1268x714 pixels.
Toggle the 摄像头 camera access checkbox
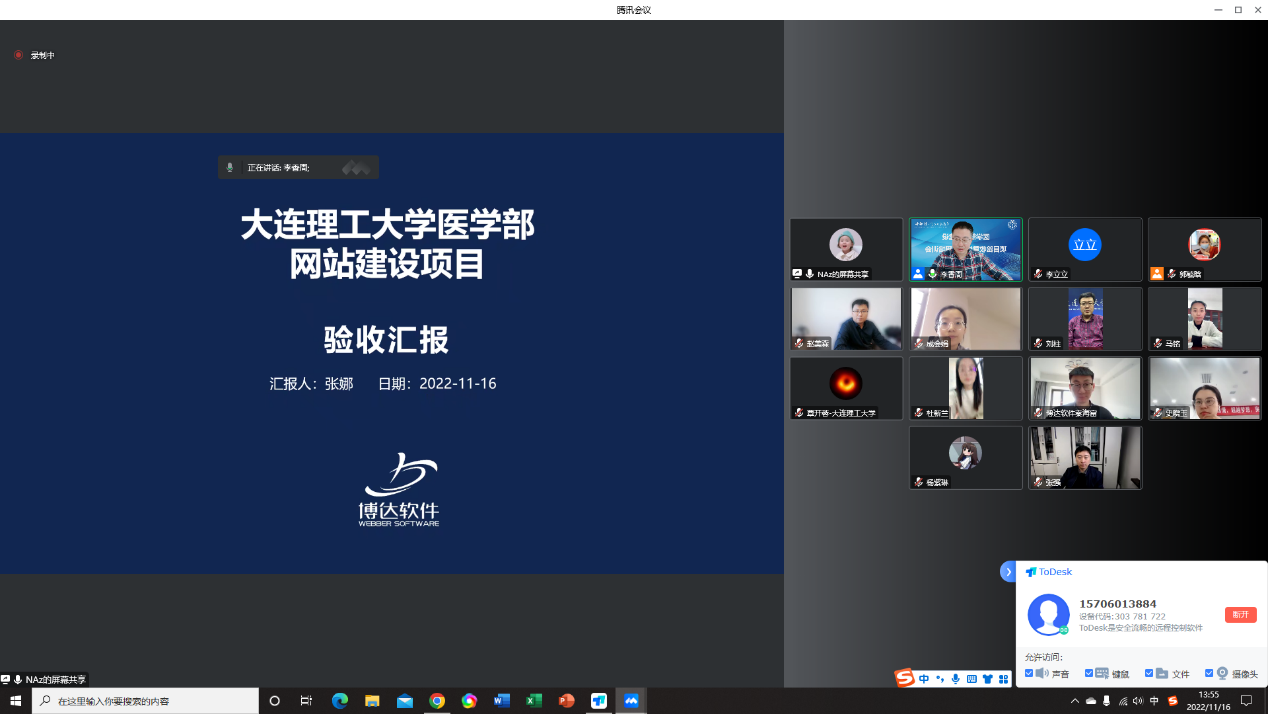pos(1209,674)
